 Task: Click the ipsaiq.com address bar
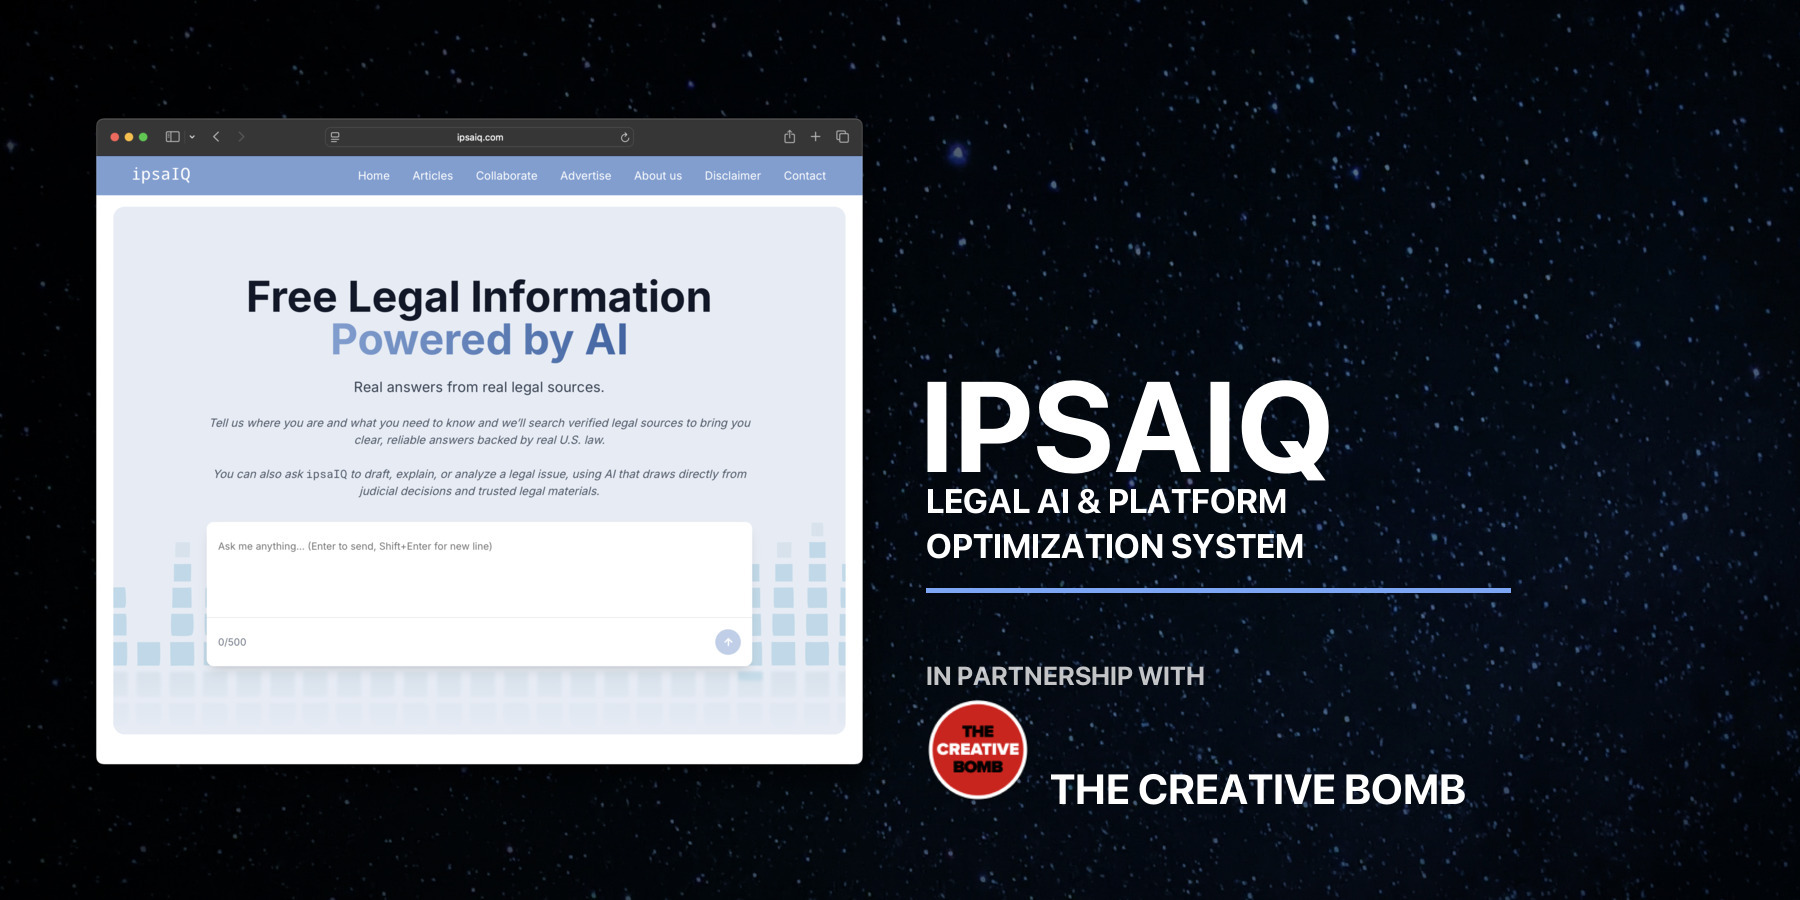(x=479, y=137)
